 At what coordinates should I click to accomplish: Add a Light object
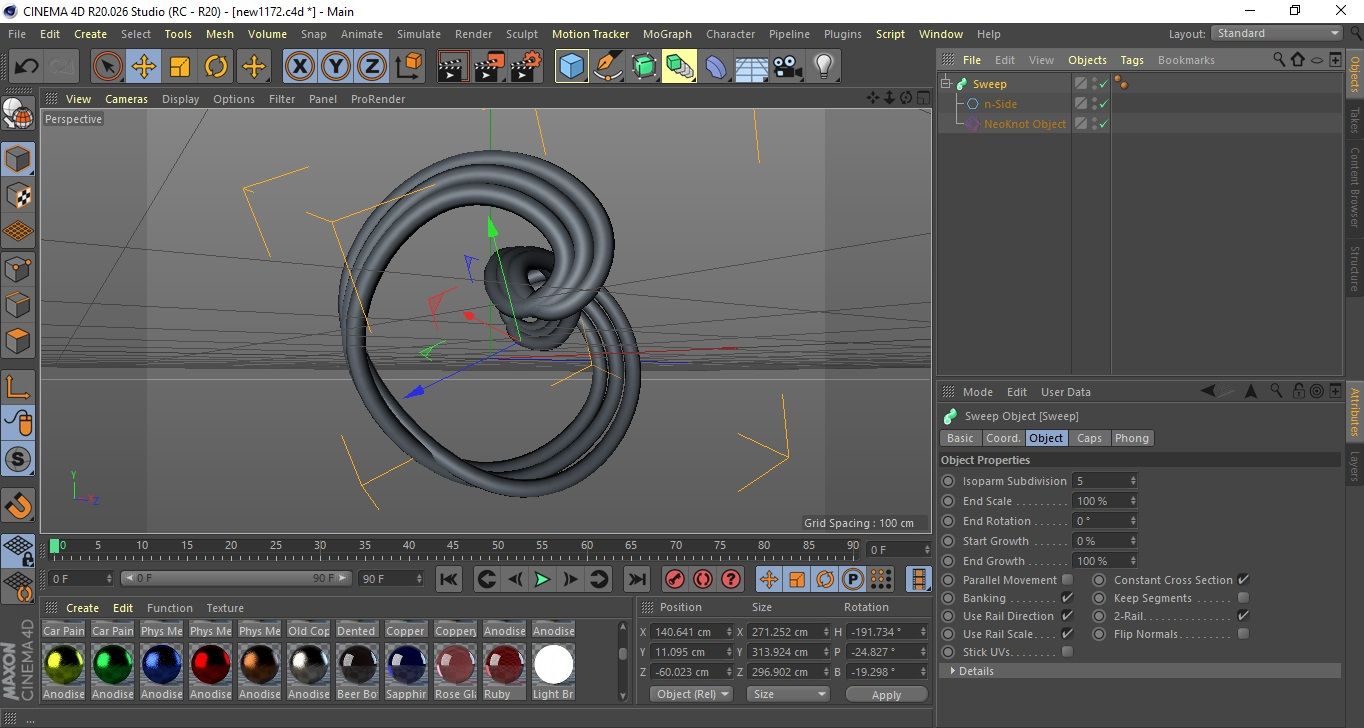[x=824, y=67]
